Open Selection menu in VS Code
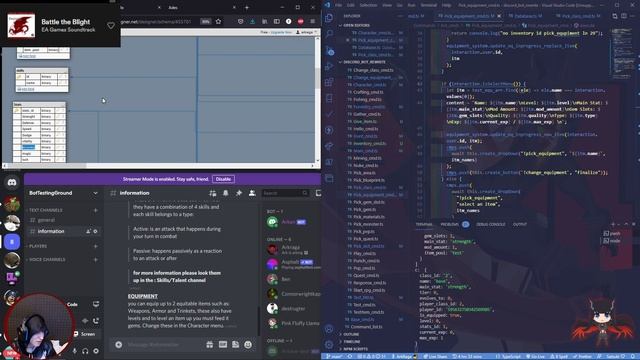The image size is (640, 360). click(x=368, y=5)
